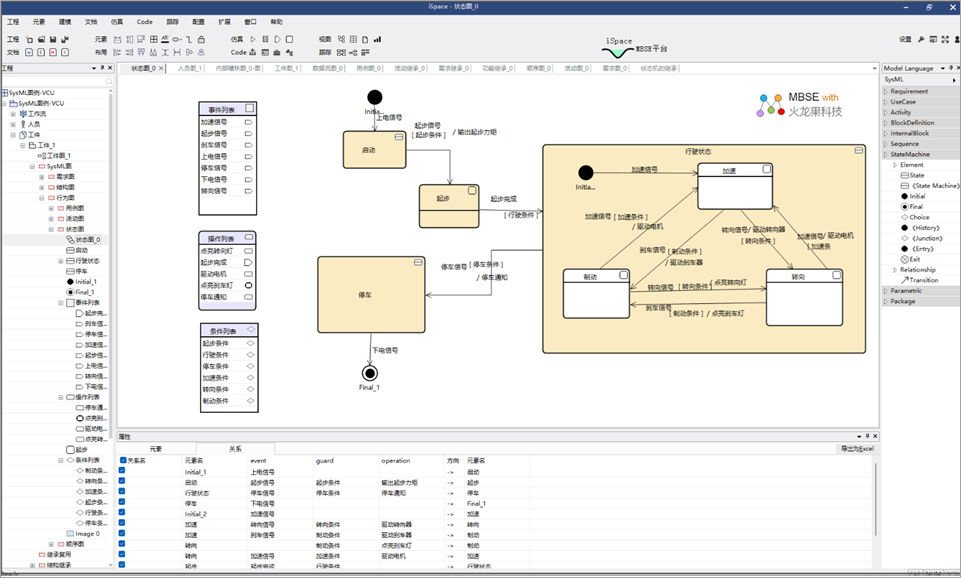961x578 pixels.
Task: Select Final_1 in project tree
Action: [x=80, y=292]
